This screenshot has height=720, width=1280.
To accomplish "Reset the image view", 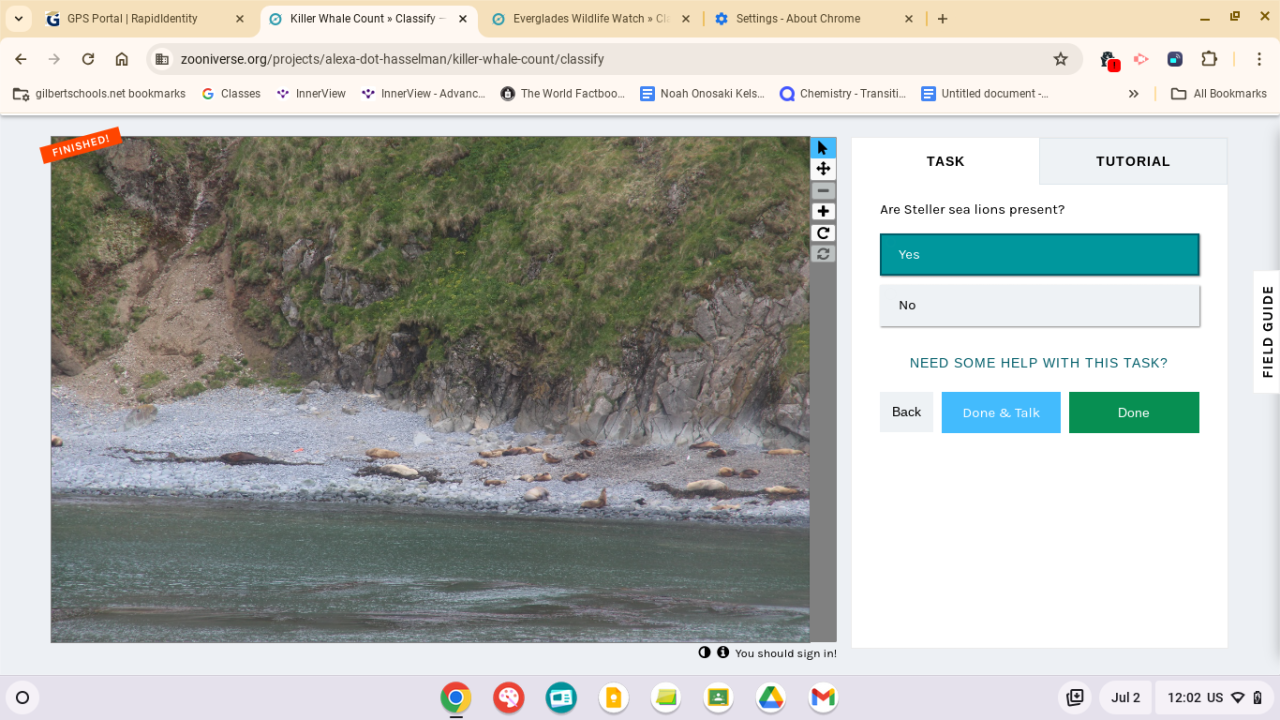I will click(x=823, y=254).
